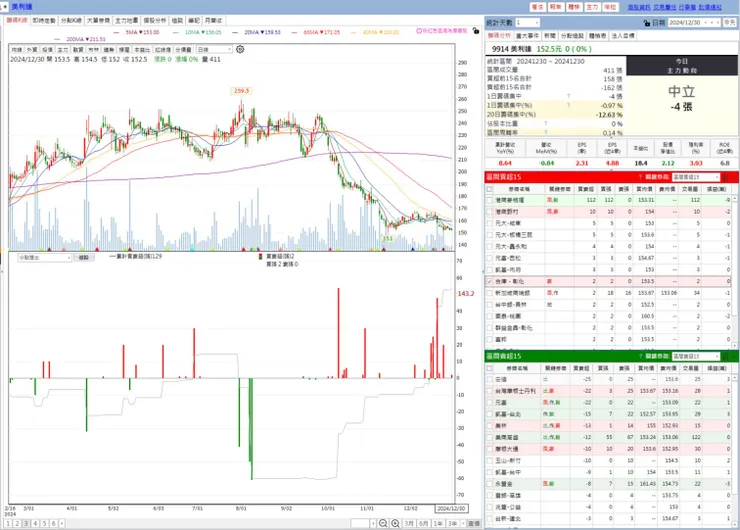The width and height of the screenshot is (740, 530).
Task: Check the 美林 row checkbox
Action: pos(489,426)
